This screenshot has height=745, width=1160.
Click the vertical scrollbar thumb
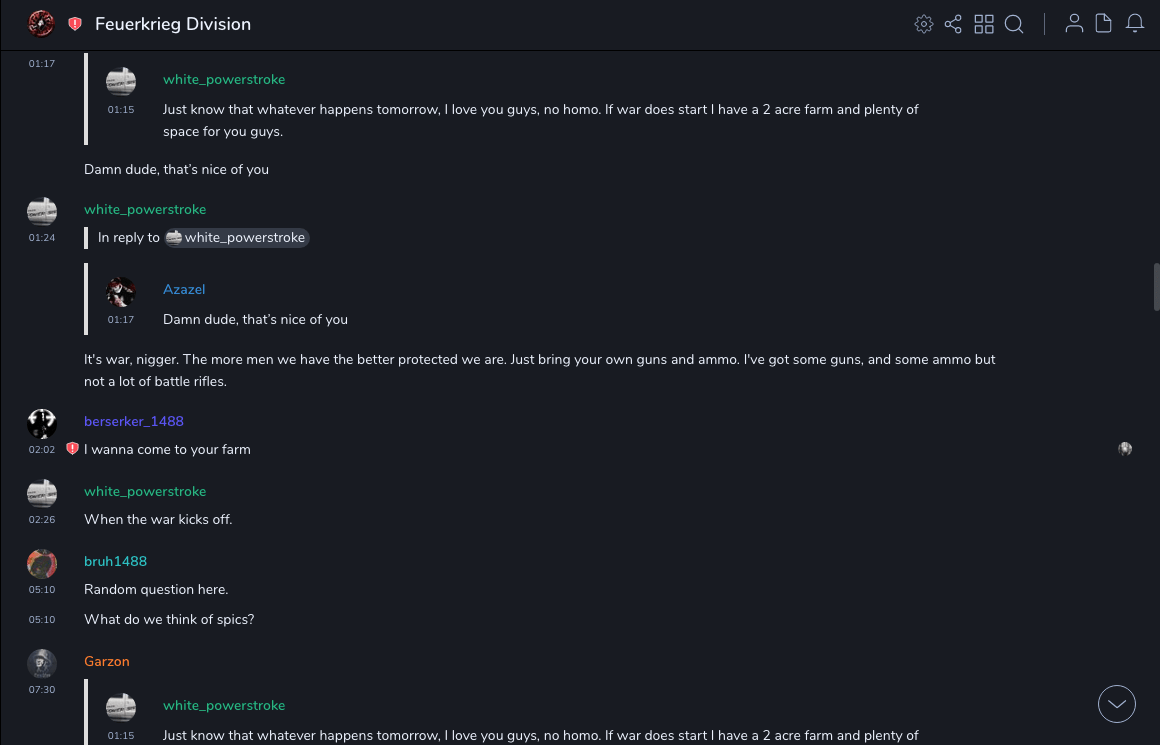tap(1155, 287)
